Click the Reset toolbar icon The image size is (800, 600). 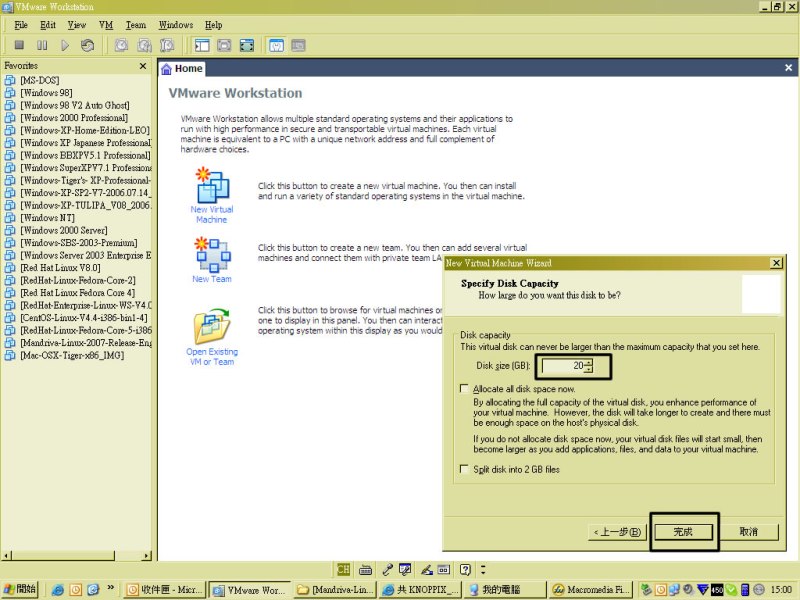pyautogui.click(x=88, y=45)
